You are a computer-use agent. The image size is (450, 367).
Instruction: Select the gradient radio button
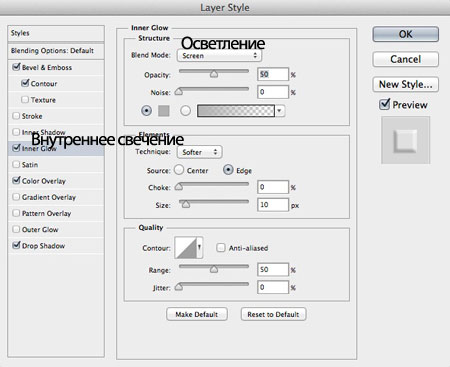coord(185,111)
